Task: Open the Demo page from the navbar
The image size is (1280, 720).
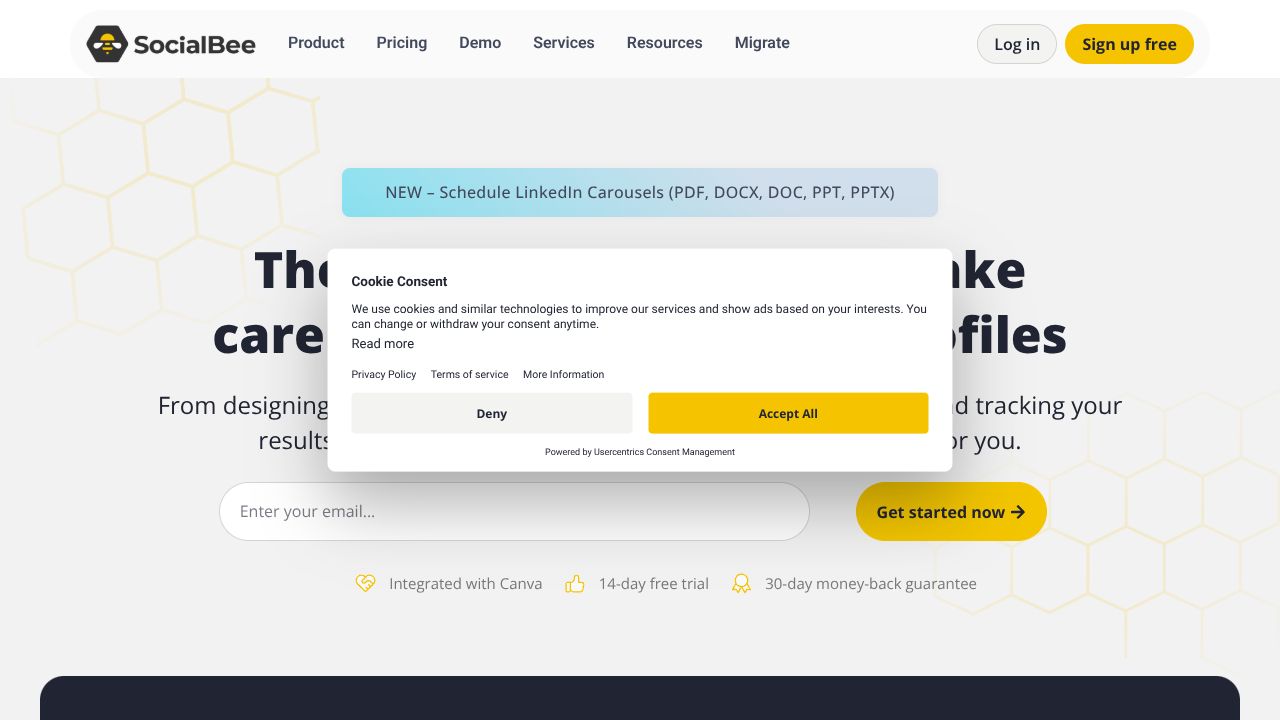Action: point(480,43)
